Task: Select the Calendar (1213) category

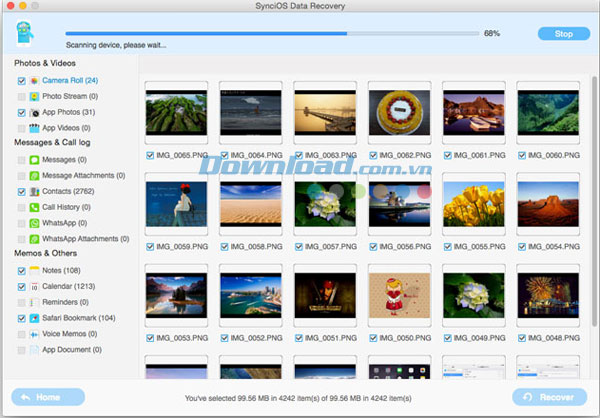Action: pos(68,286)
